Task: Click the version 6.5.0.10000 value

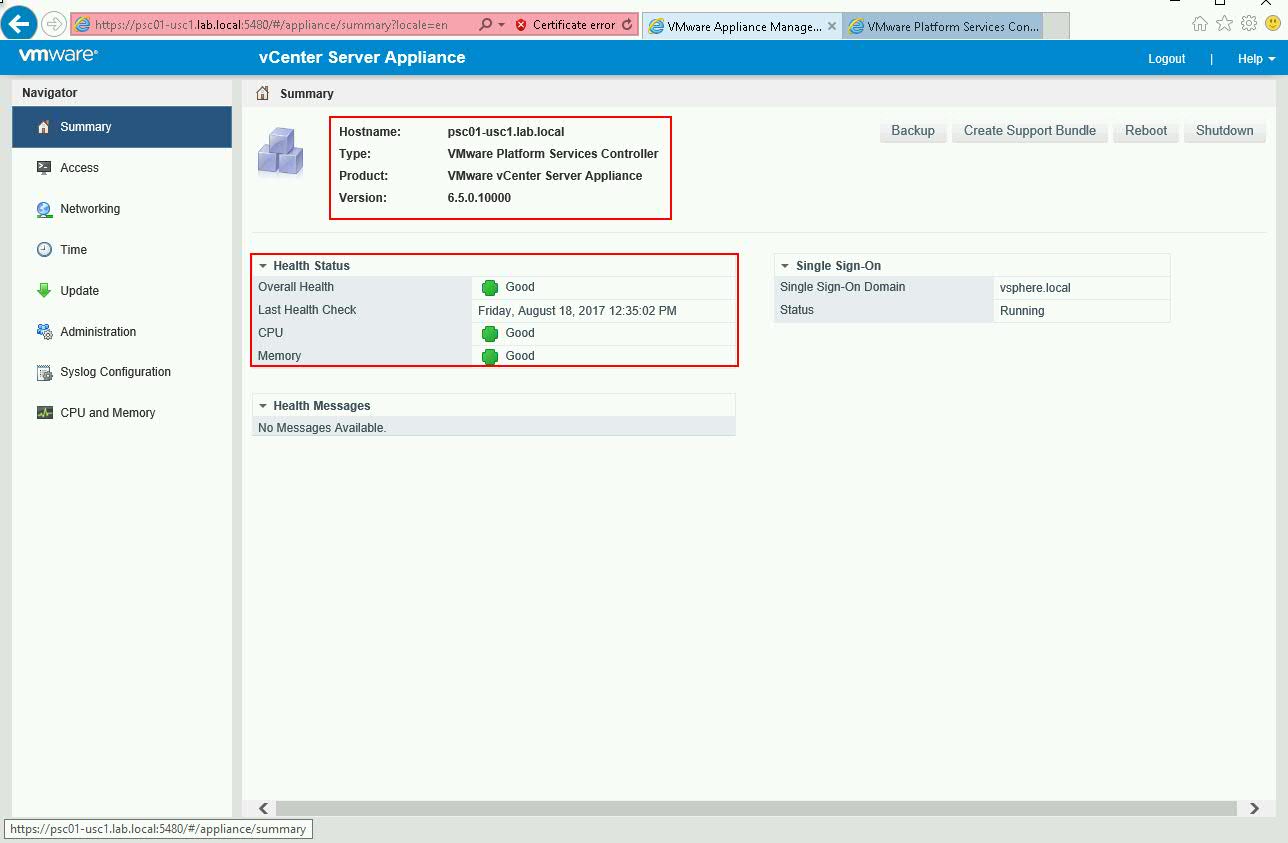Action: [479, 198]
